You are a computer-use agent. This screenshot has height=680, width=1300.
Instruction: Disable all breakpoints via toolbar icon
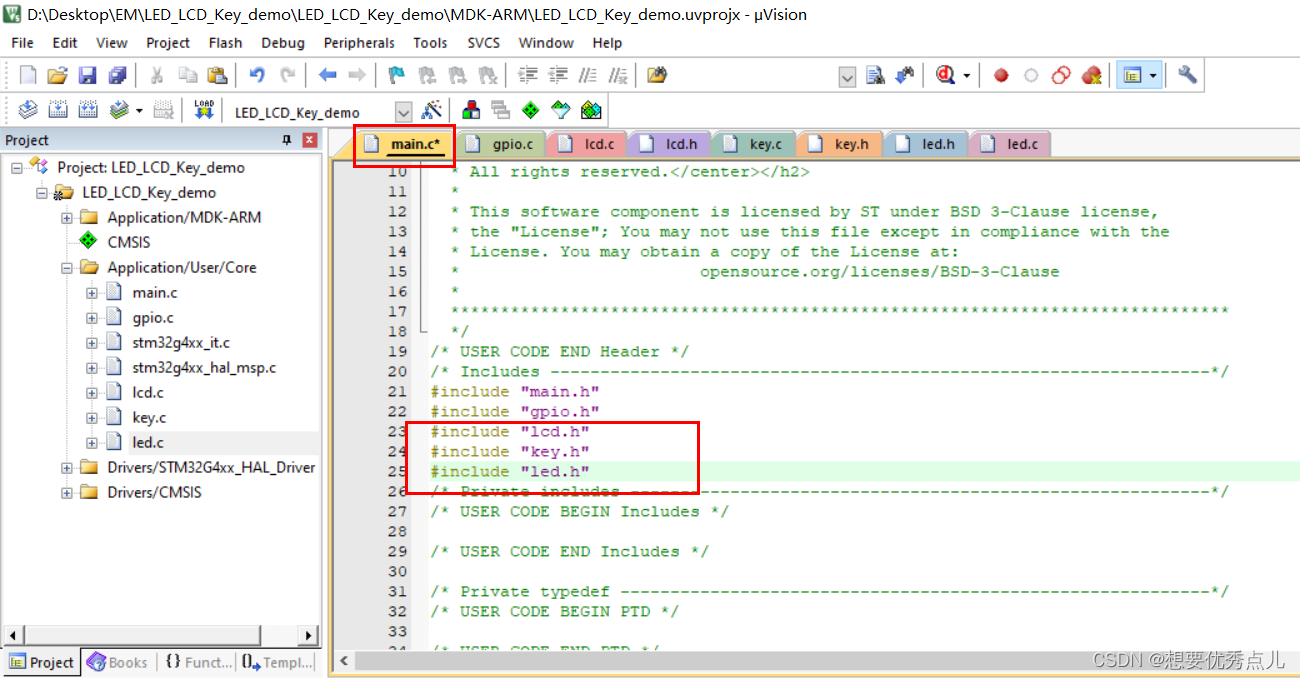click(1060, 75)
